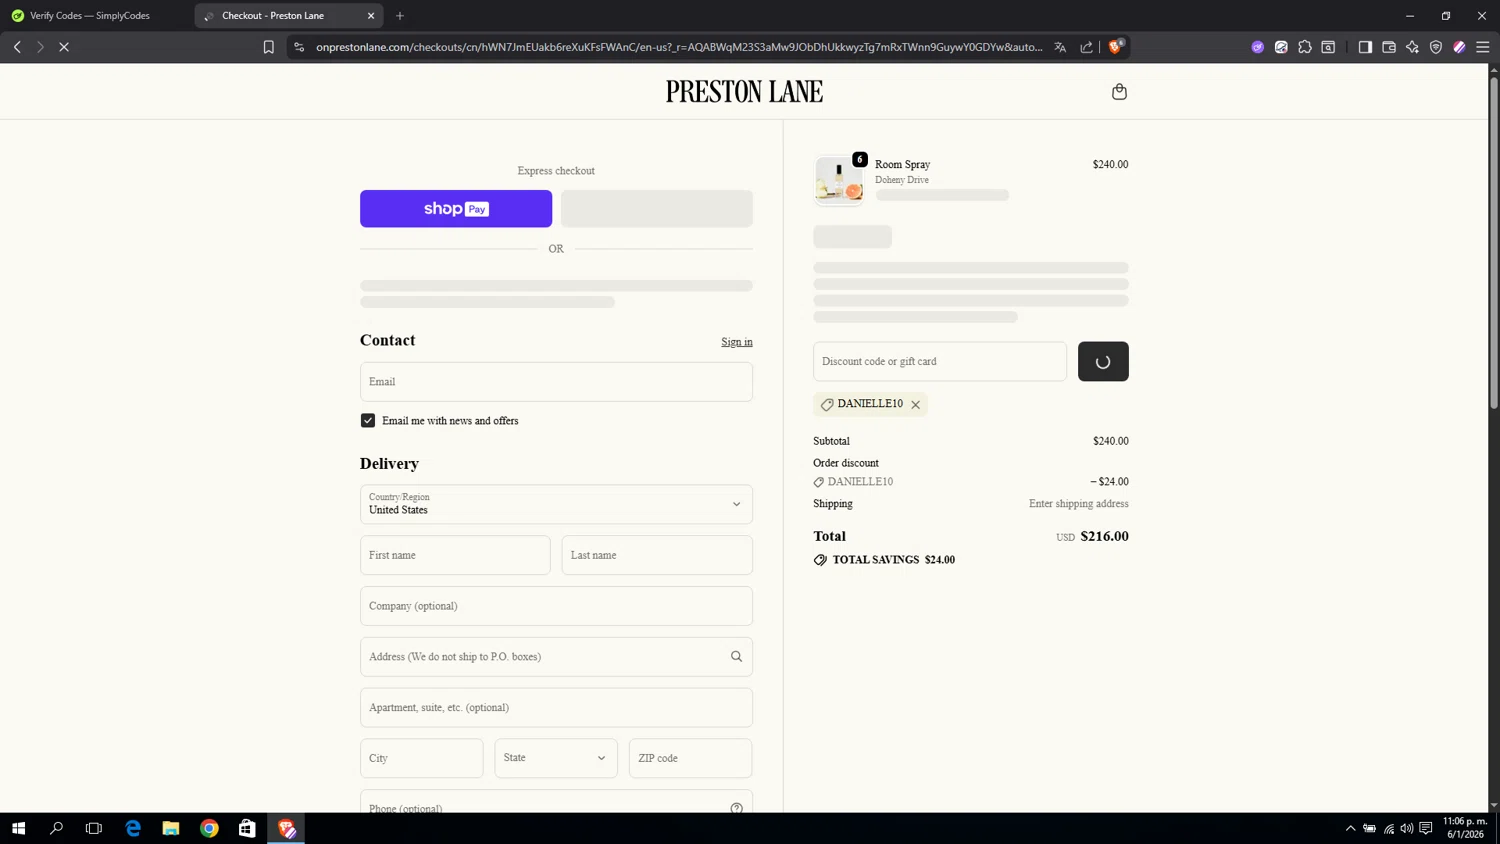1500x844 pixels.
Task: Open File Explorer from taskbar
Action: (x=171, y=828)
